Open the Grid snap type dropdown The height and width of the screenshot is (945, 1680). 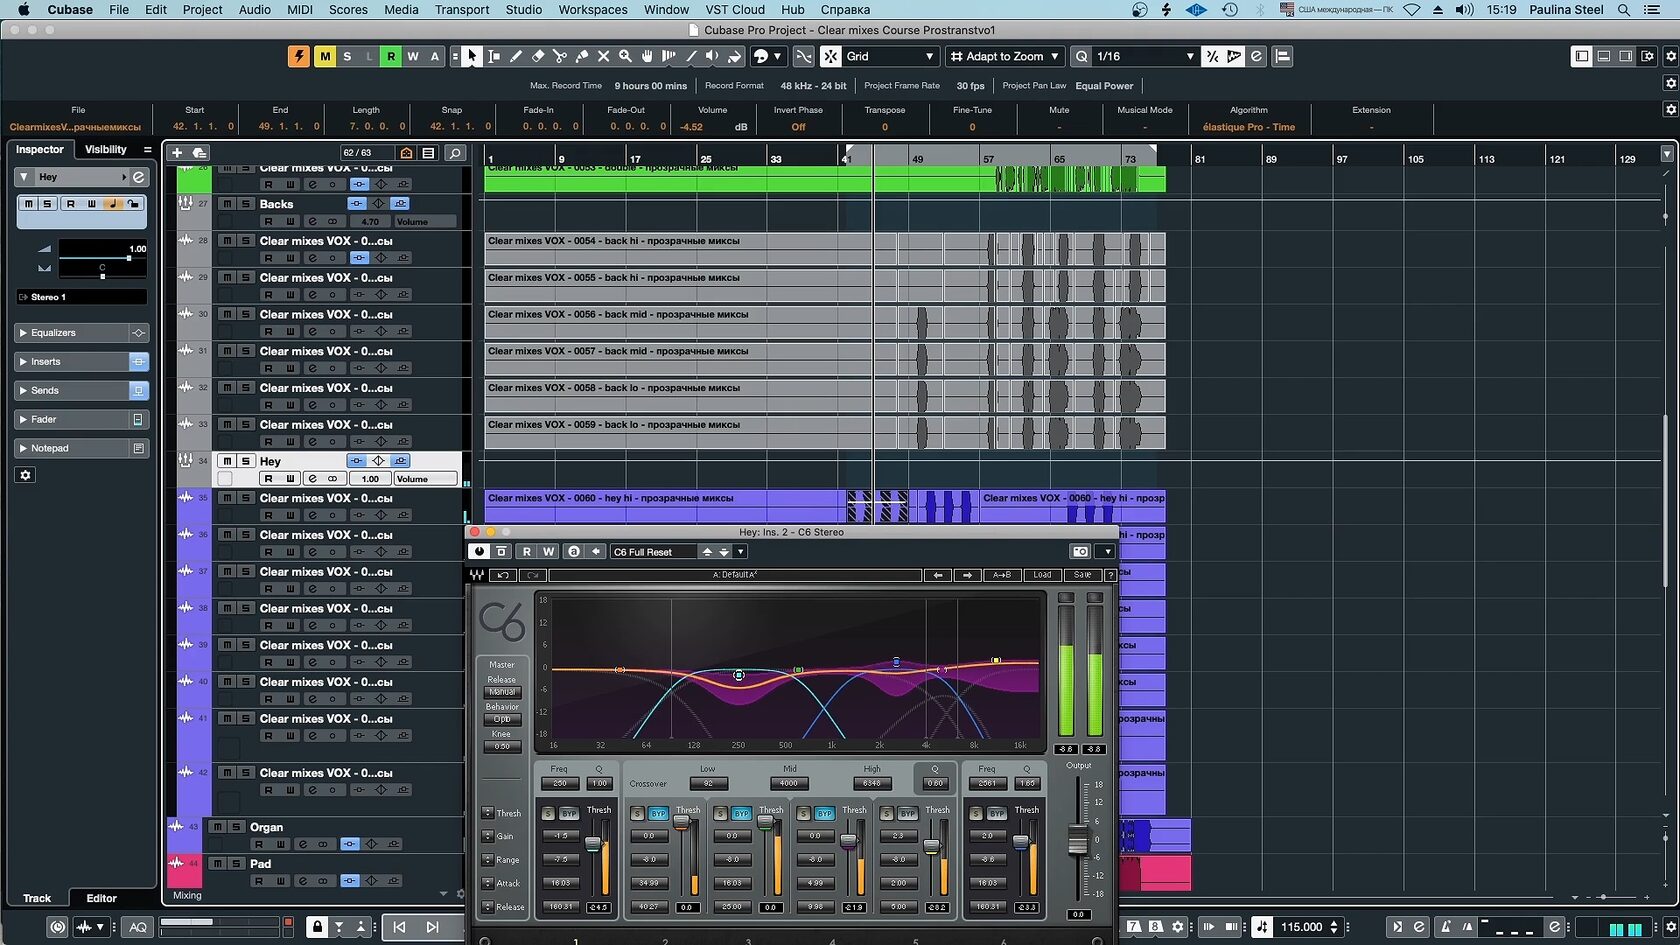point(890,56)
